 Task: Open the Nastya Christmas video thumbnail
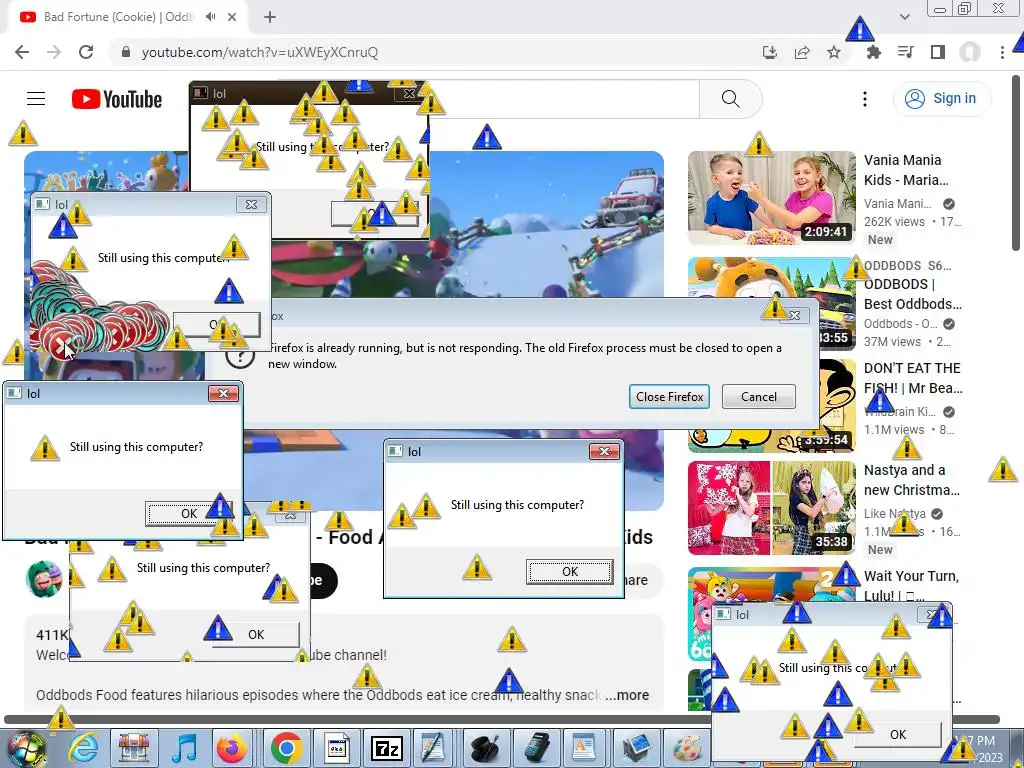[x=772, y=508]
